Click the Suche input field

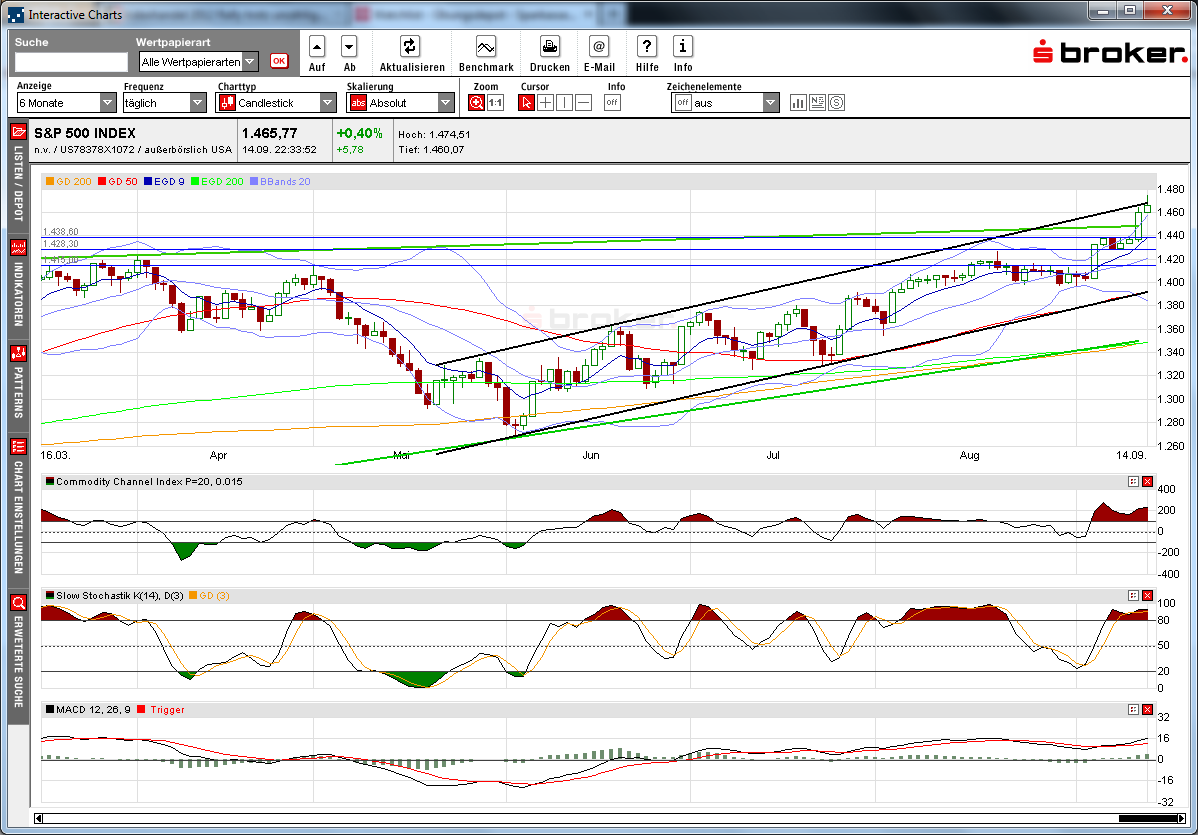click(x=71, y=62)
